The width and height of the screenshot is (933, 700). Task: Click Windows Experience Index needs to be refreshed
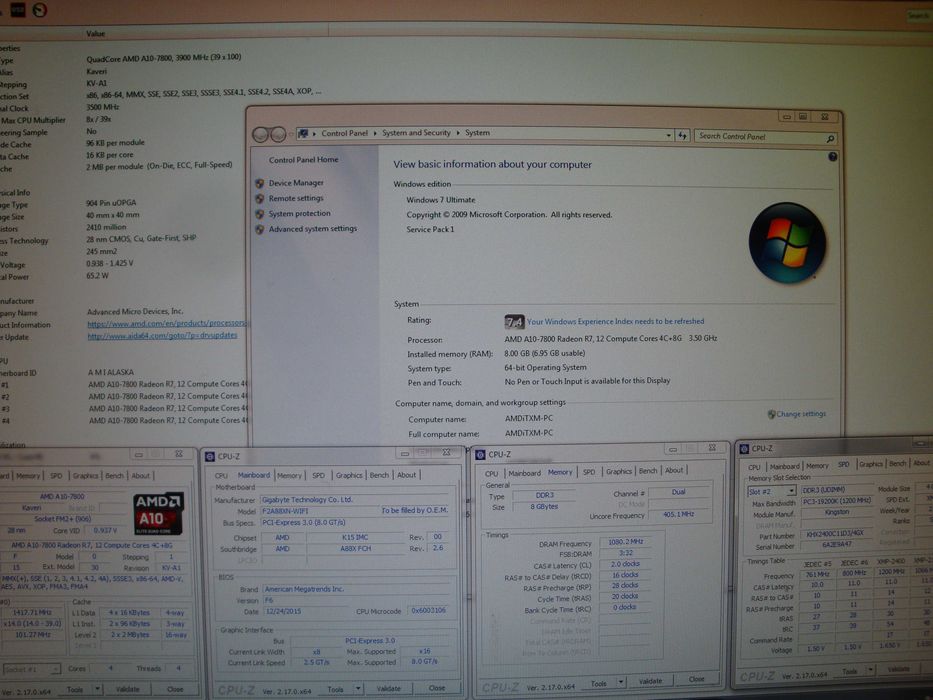point(615,321)
